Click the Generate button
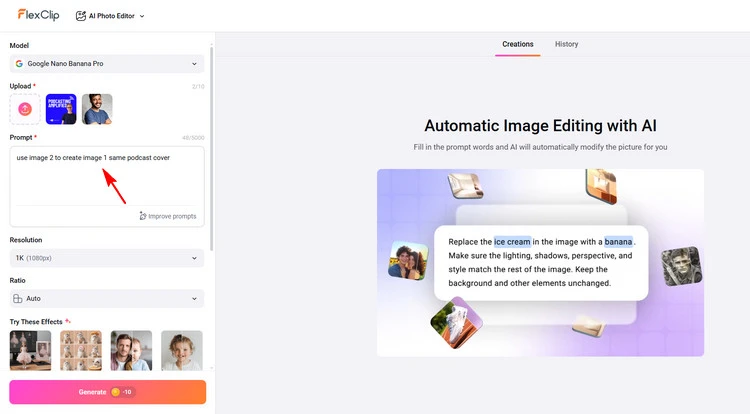This screenshot has width=750, height=414. tap(108, 392)
